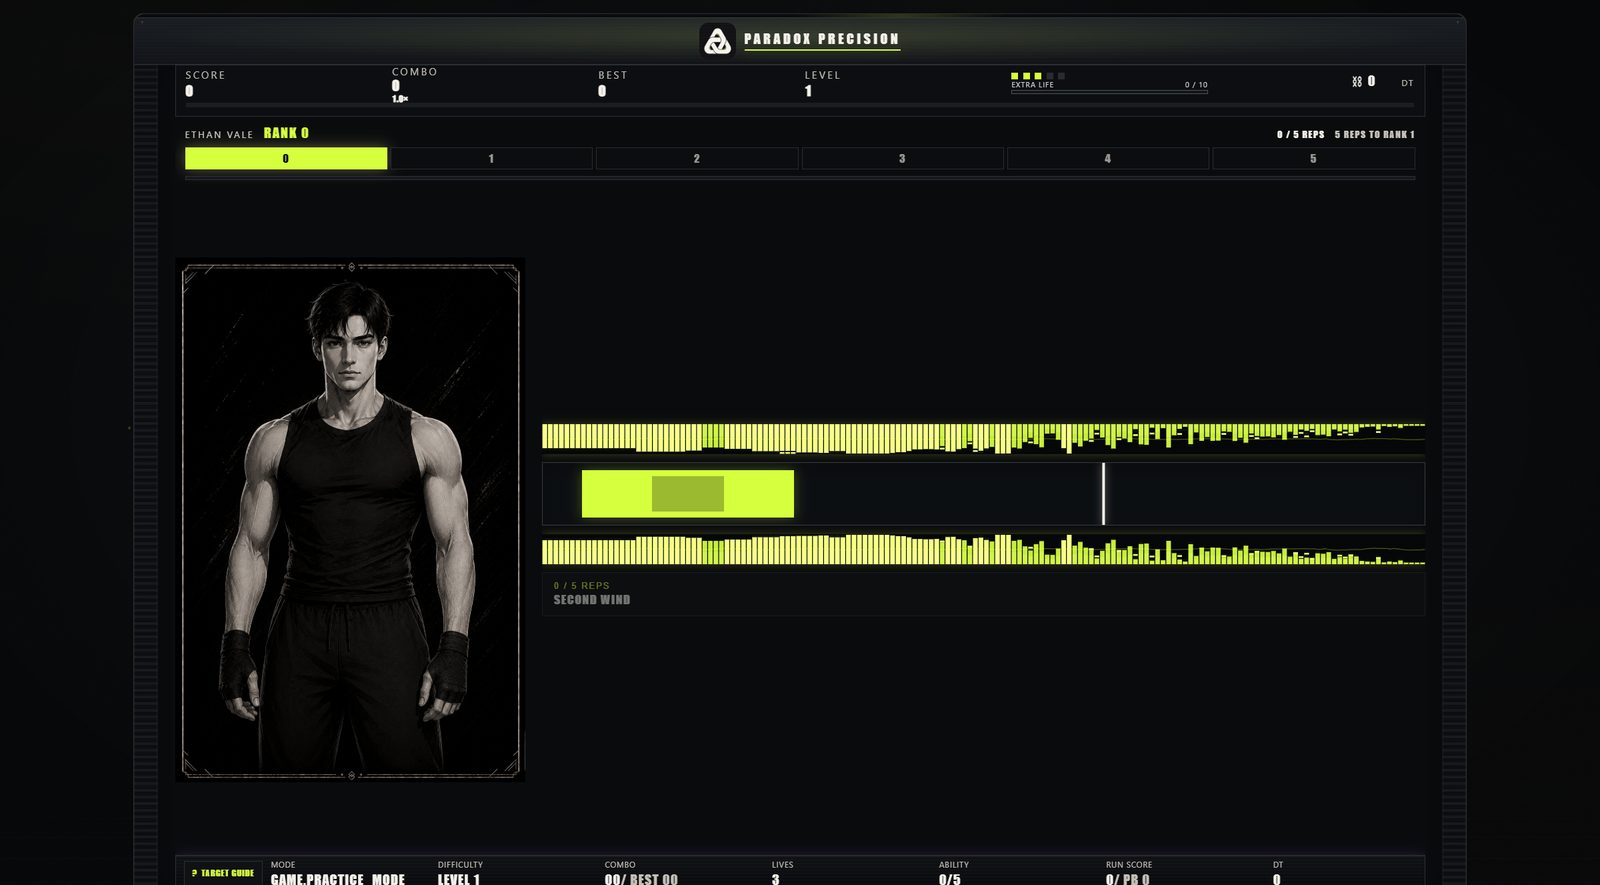Select rank segment 1
The image size is (1600, 885).
click(x=491, y=158)
